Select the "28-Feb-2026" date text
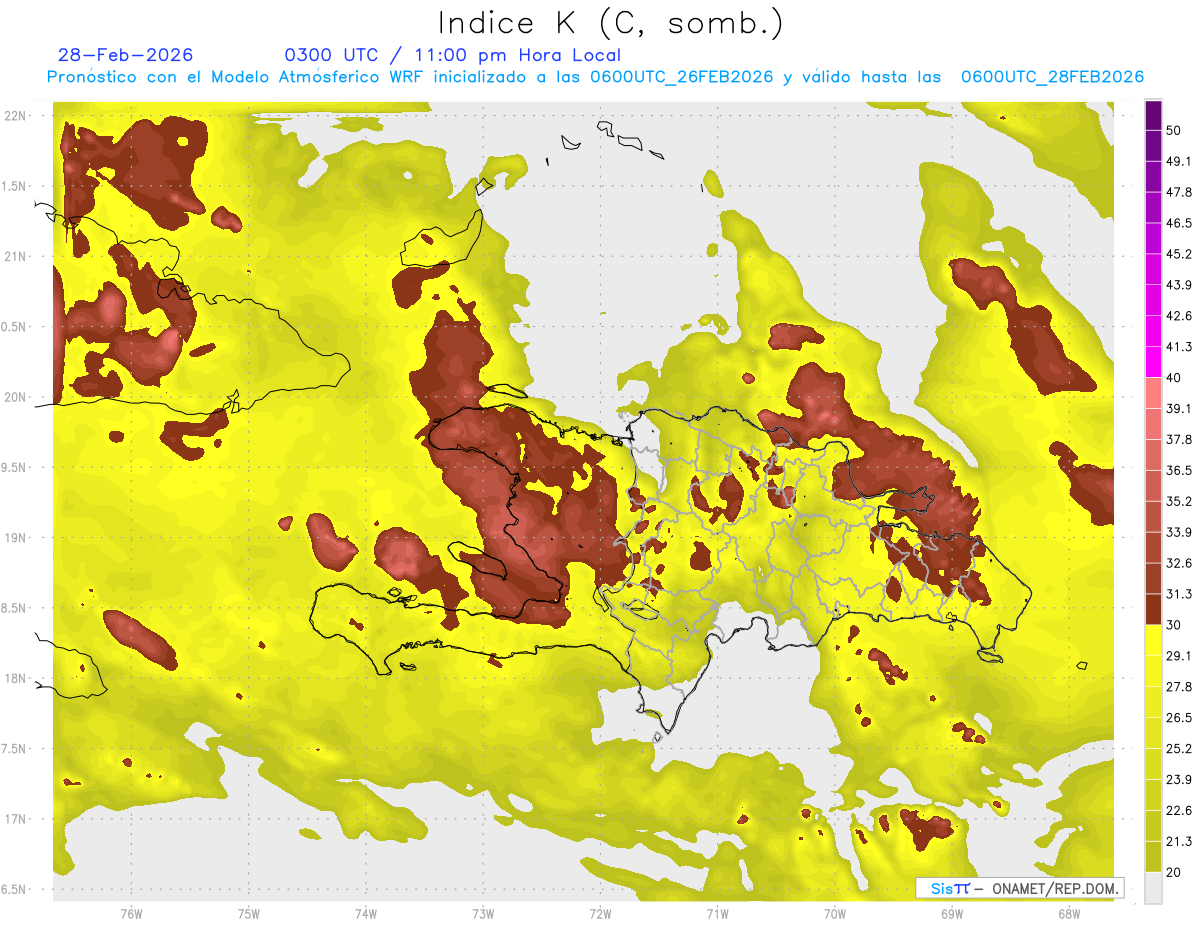This screenshot has height=927, width=1200. (x=125, y=55)
